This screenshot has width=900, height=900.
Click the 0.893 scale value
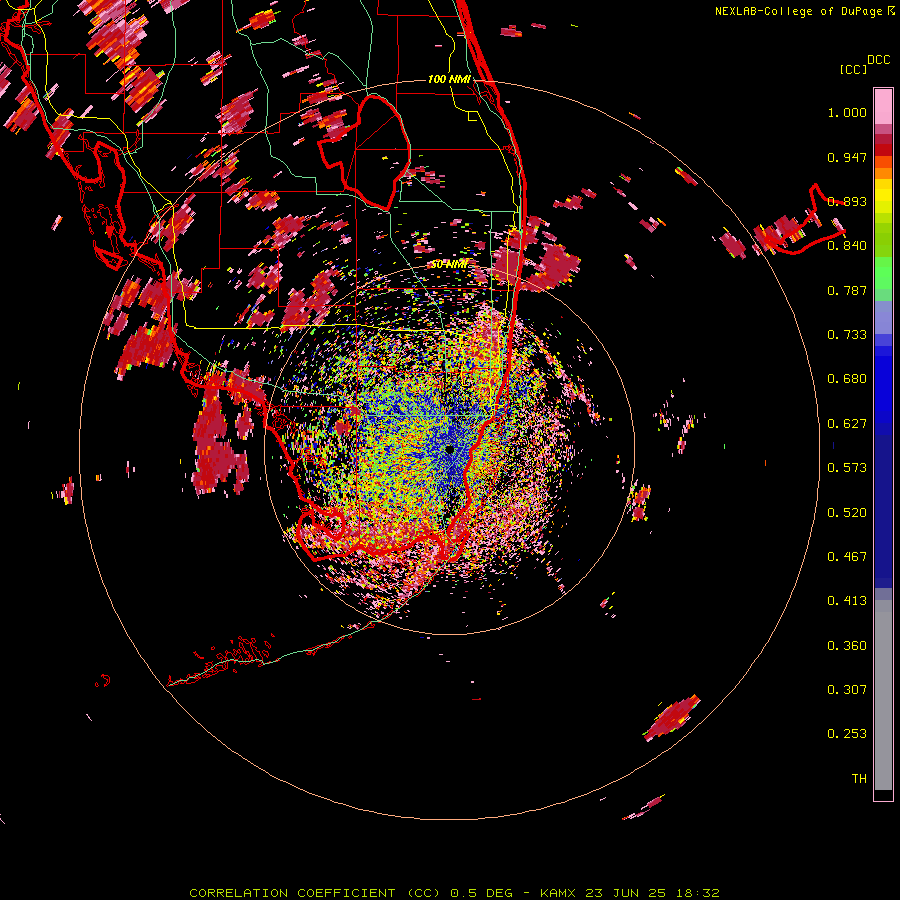[847, 201]
